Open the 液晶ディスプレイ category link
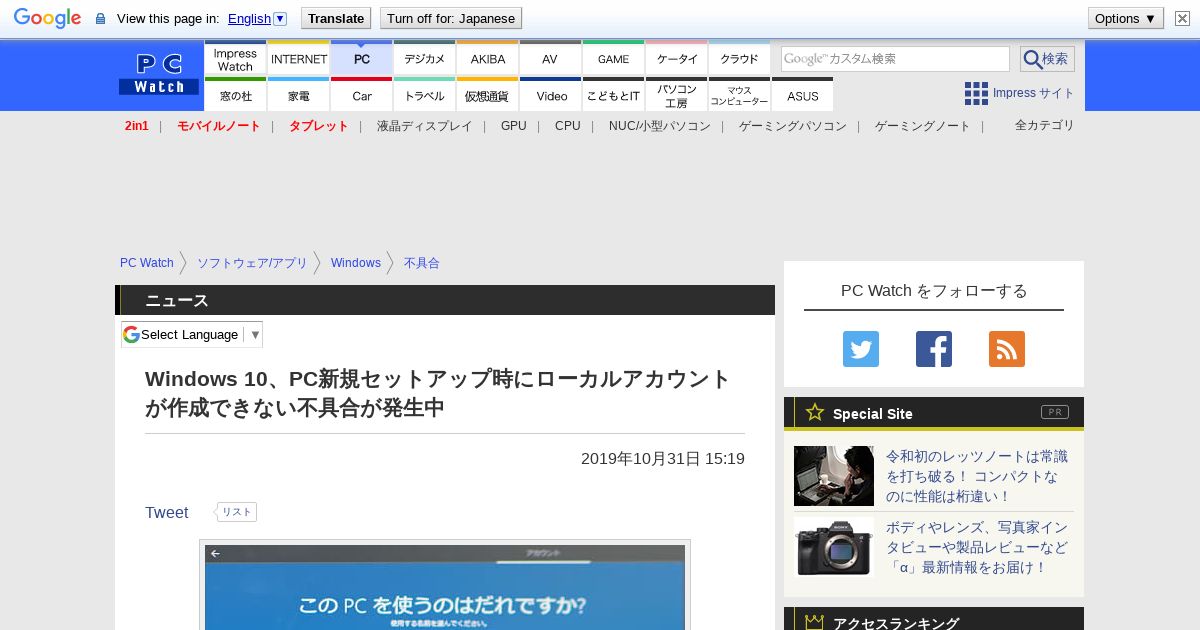Image resolution: width=1200 pixels, height=630 pixels. [424, 126]
